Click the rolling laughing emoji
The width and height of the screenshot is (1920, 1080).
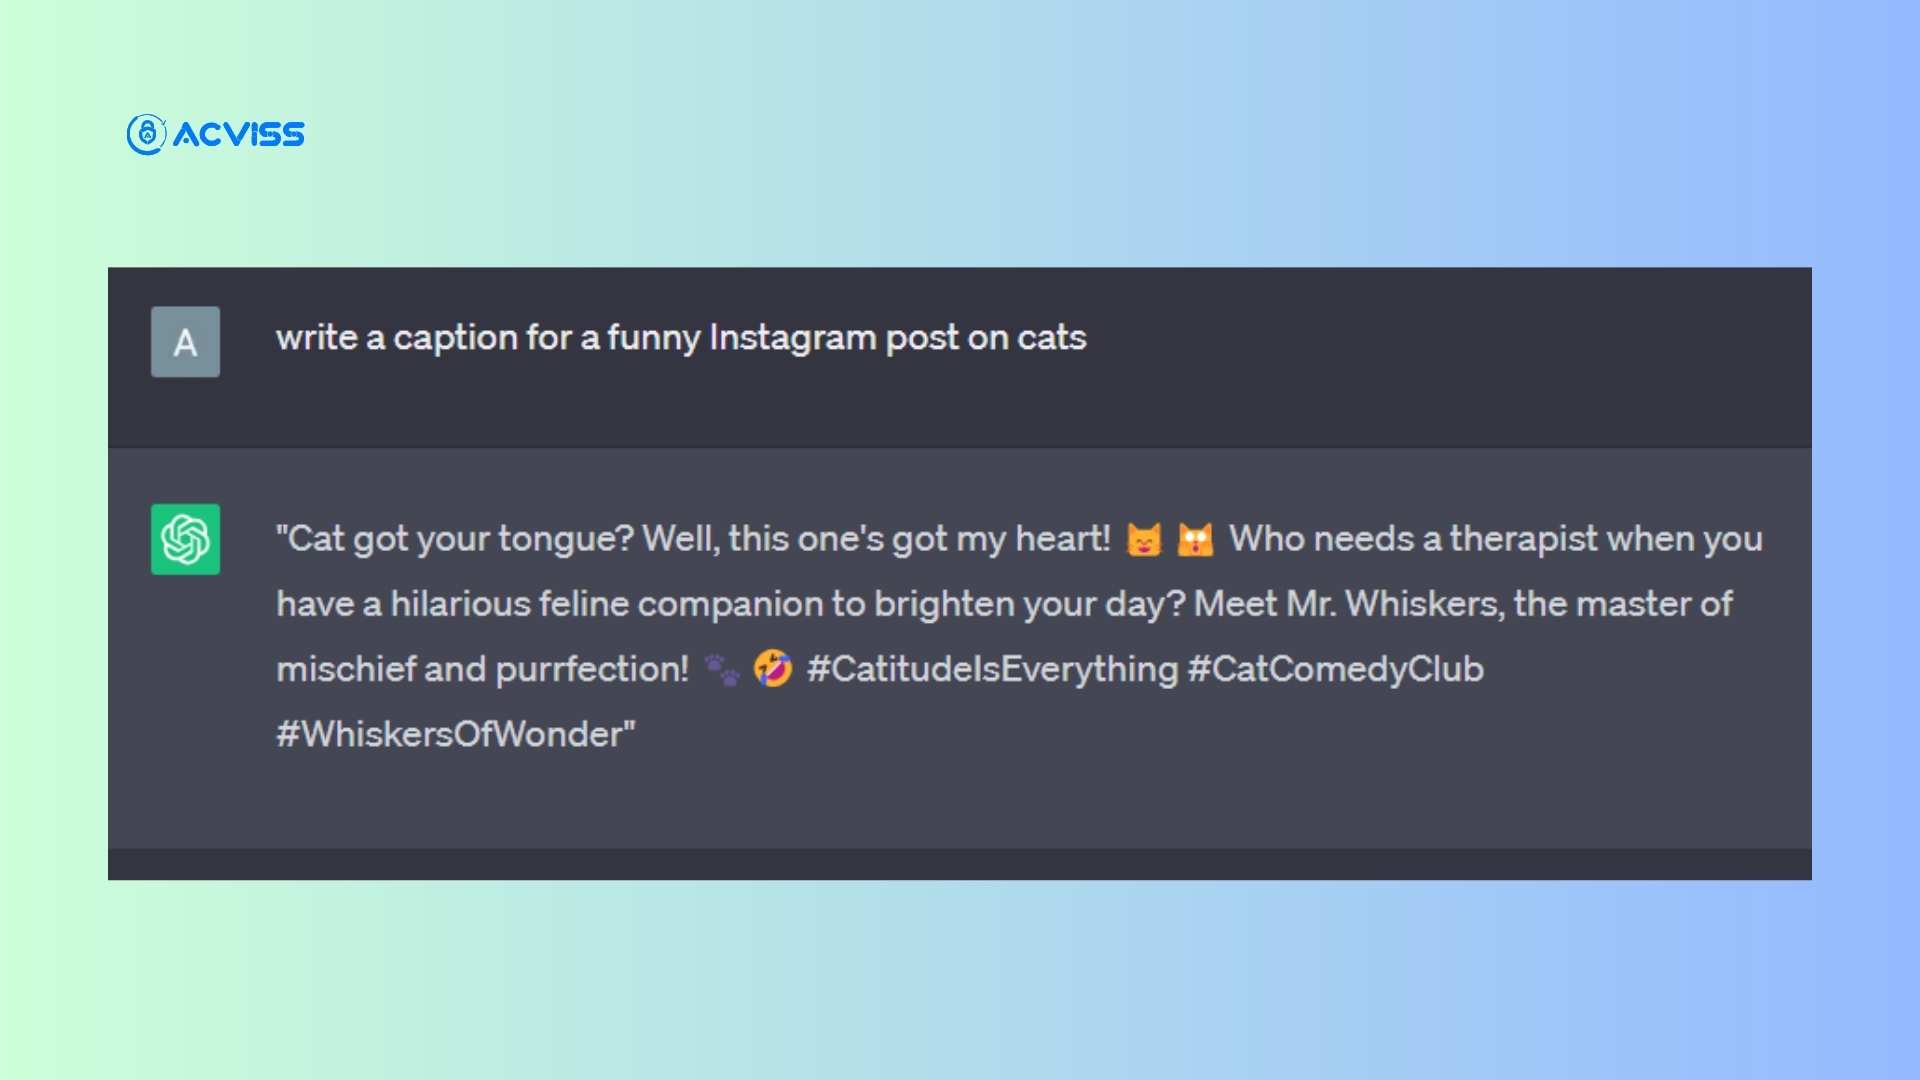[x=772, y=670]
